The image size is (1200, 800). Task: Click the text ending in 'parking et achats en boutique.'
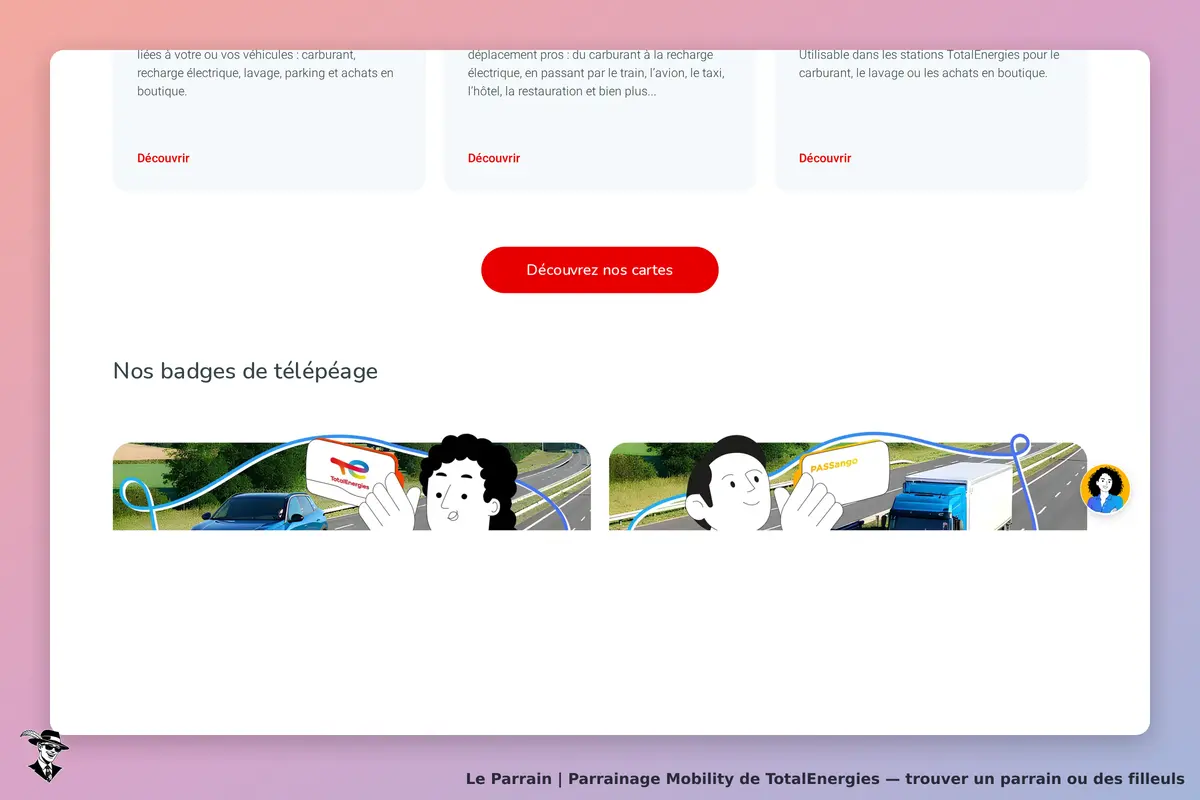266,73
